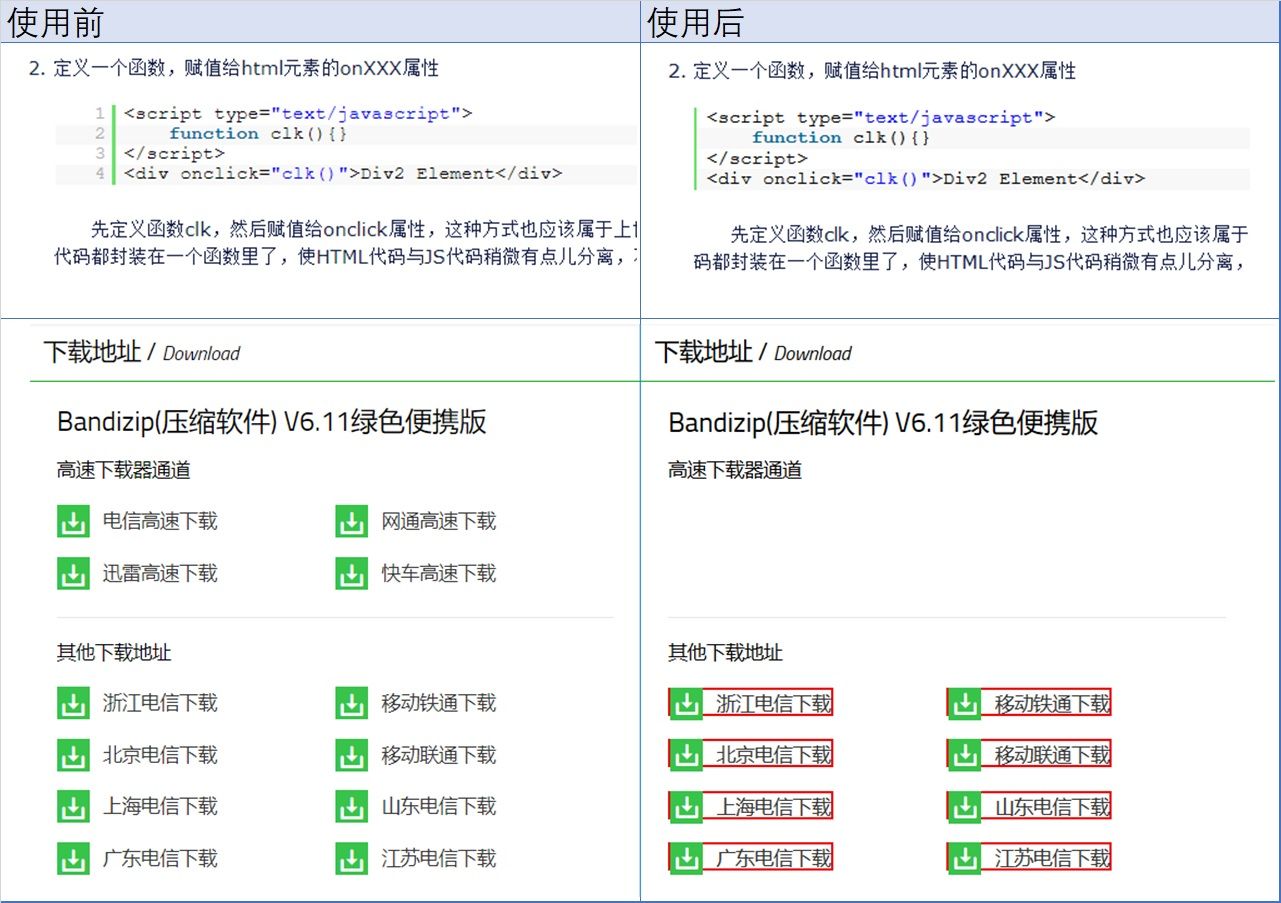Click download icon beside 电信高速下载 in 使用前 panel
Image resolution: width=1281 pixels, height=903 pixels.
[73, 522]
